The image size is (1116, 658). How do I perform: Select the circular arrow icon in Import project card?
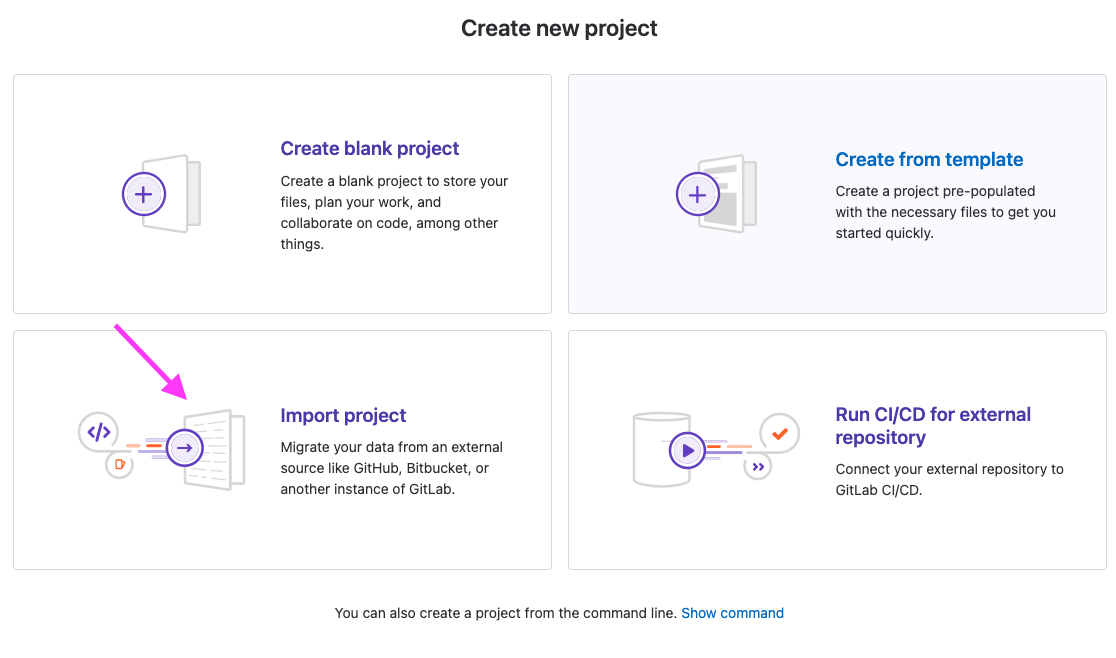coord(184,448)
